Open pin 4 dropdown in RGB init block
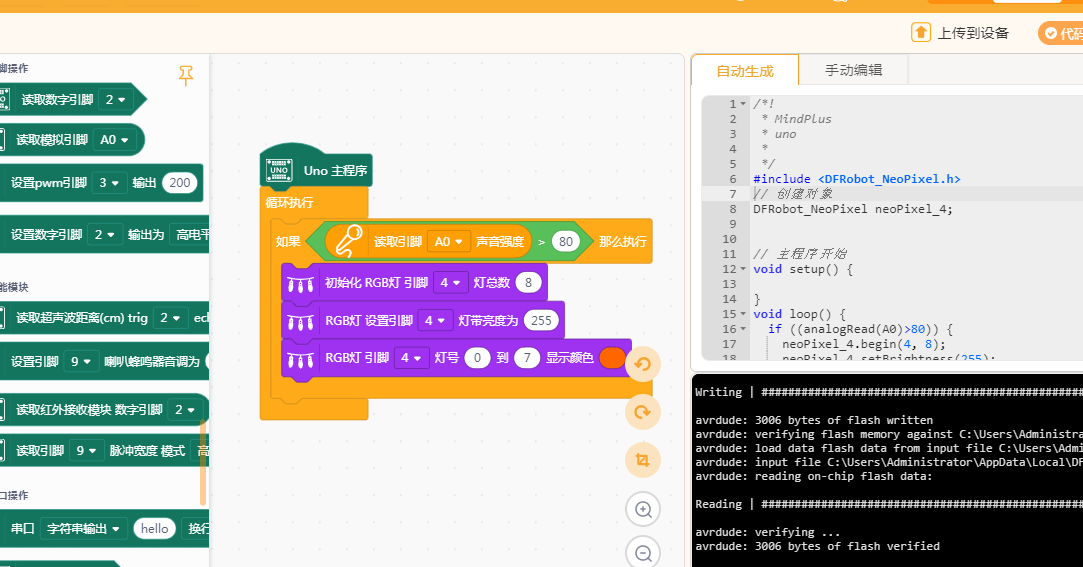The width and height of the screenshot is (1083, 567). click(450, 282)
